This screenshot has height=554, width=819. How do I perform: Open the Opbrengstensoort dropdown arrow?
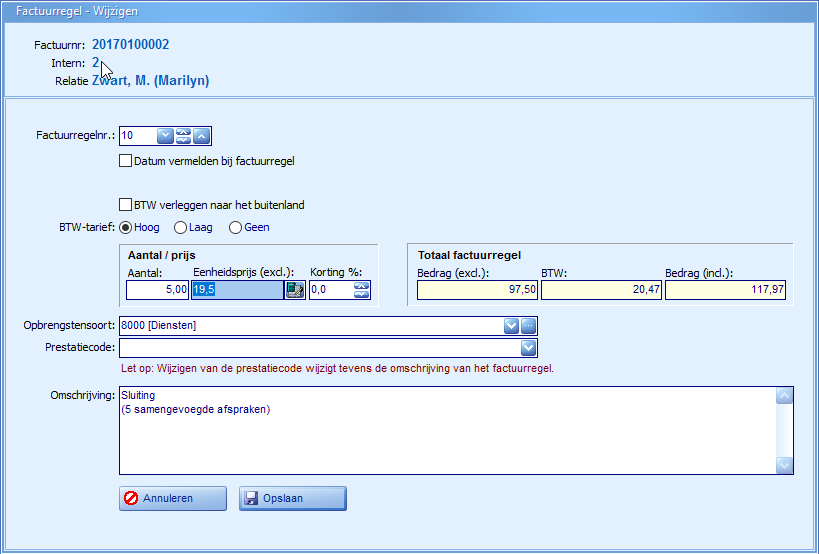pos(511,325)
